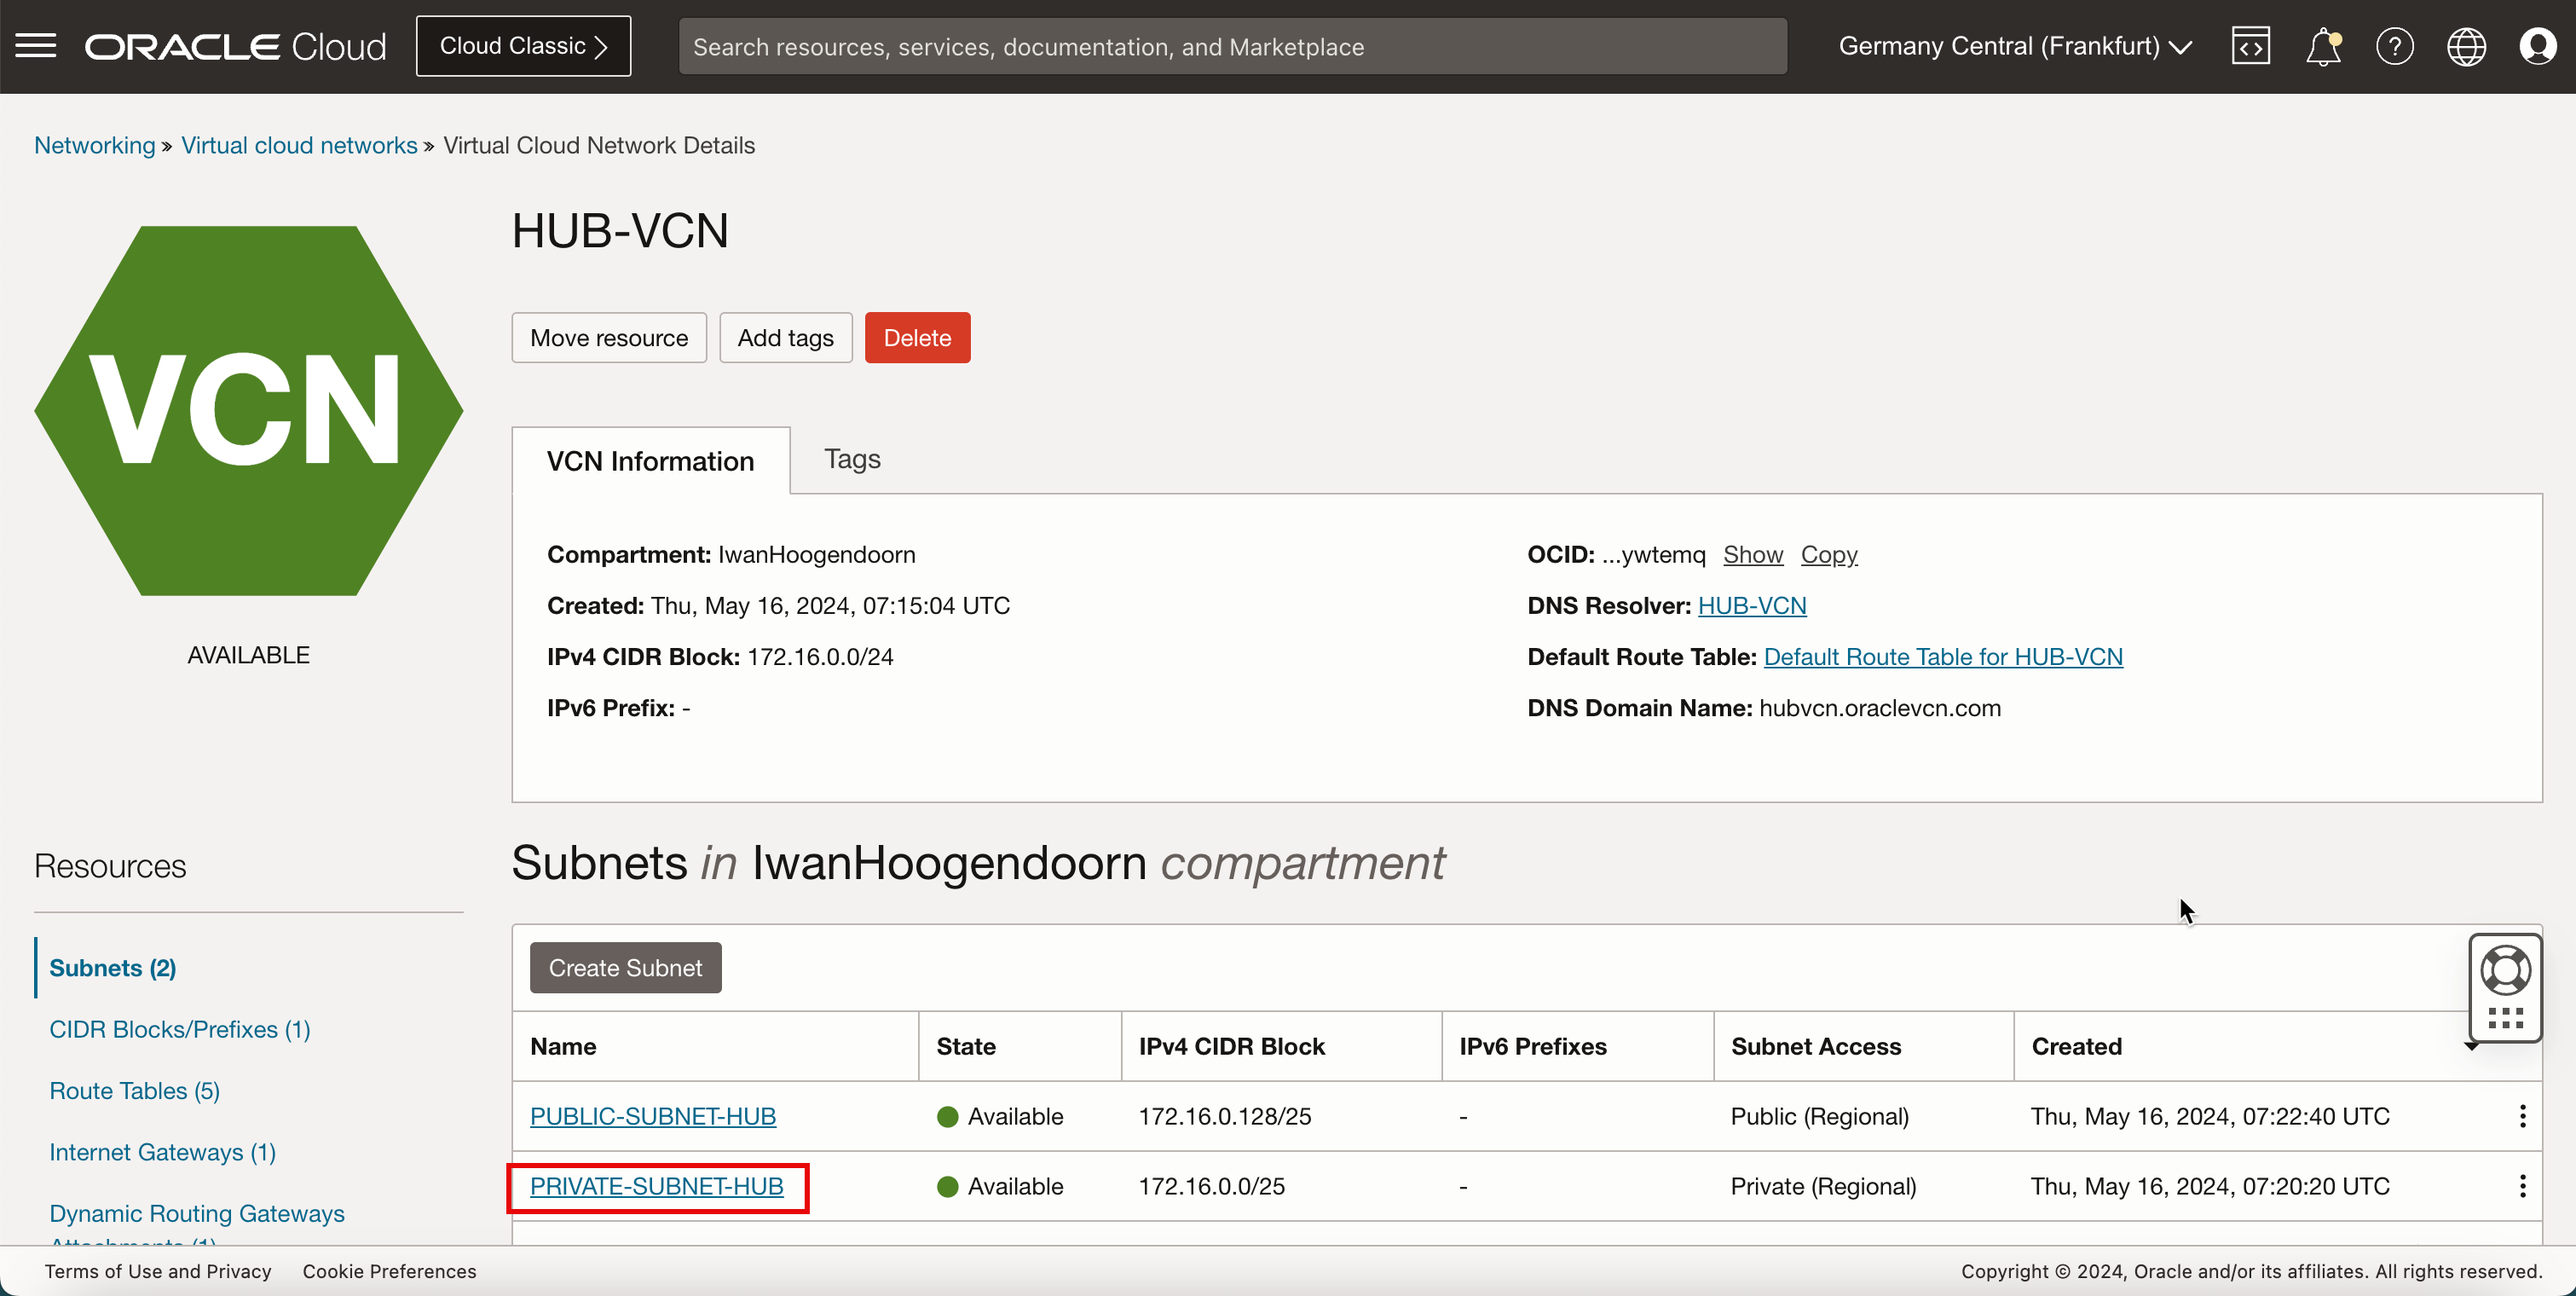2576x1296 pixels.
Task: Open the user profile avatar menu
Action: click(2537, 46)
